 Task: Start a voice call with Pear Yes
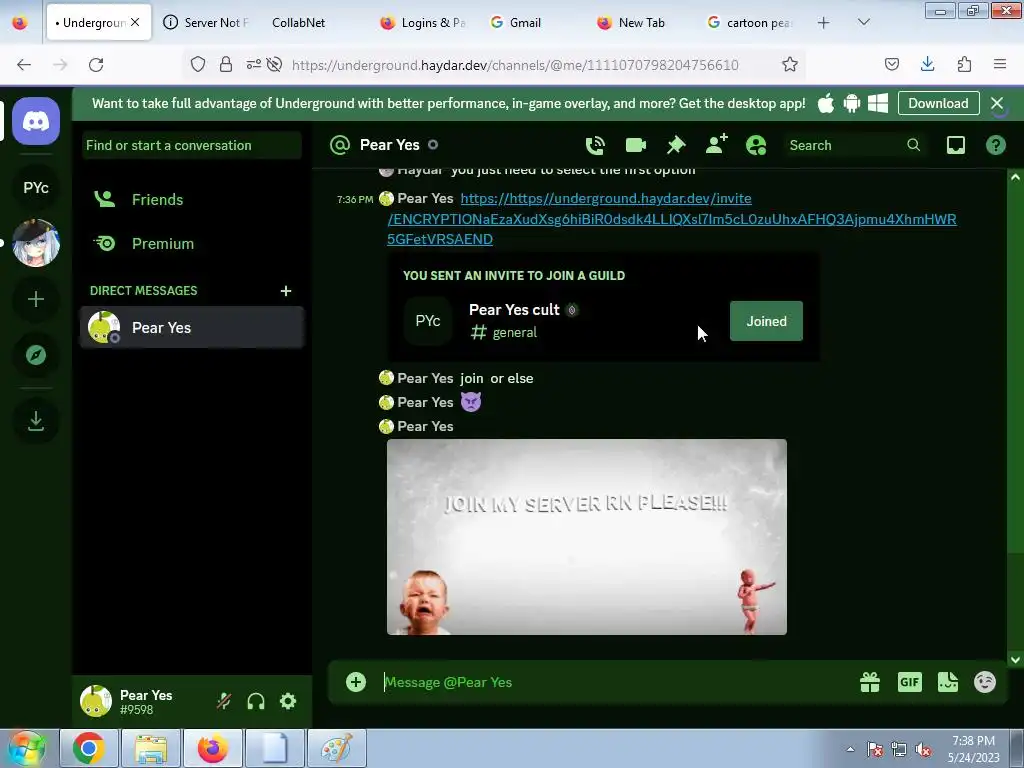(x=595, y=145)
